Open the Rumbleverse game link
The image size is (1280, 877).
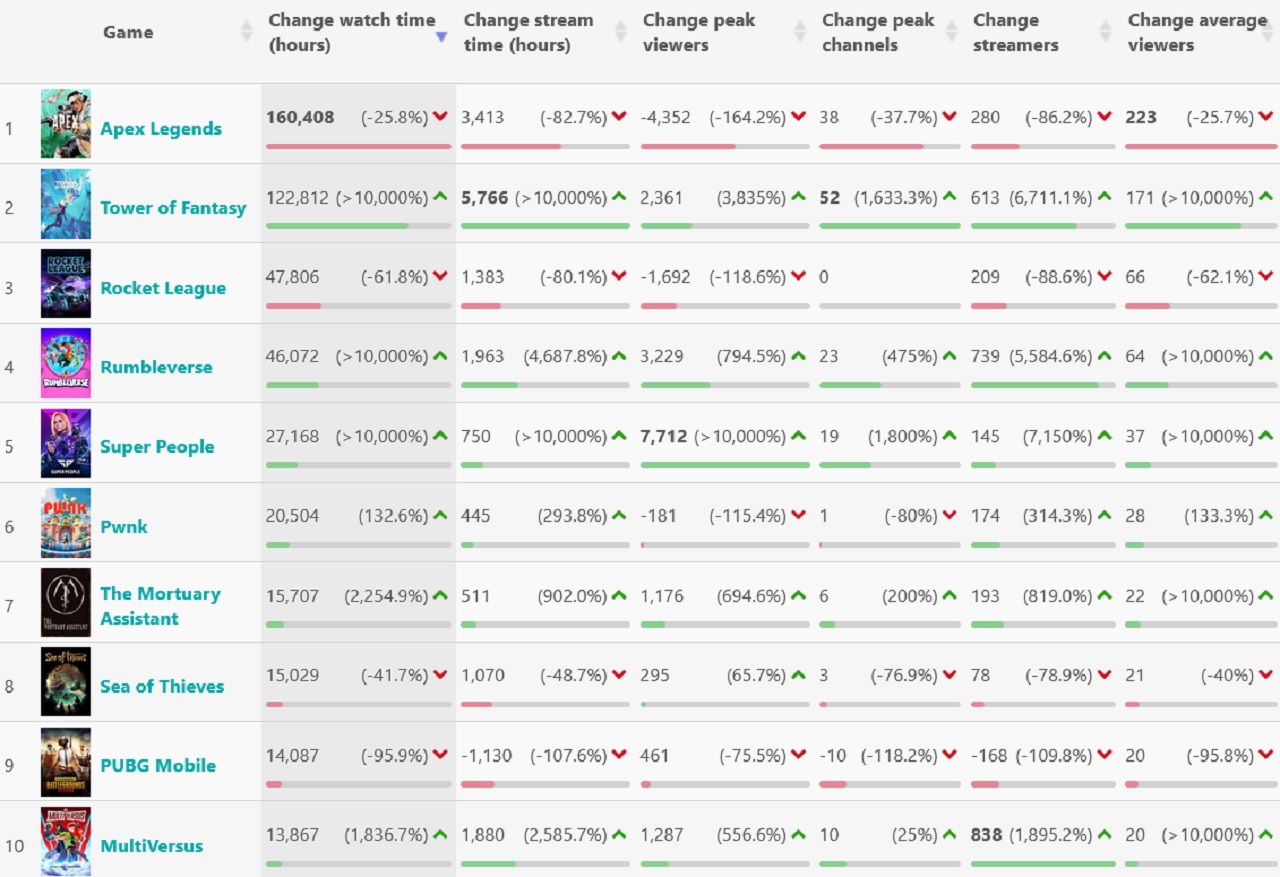[156, 367]
